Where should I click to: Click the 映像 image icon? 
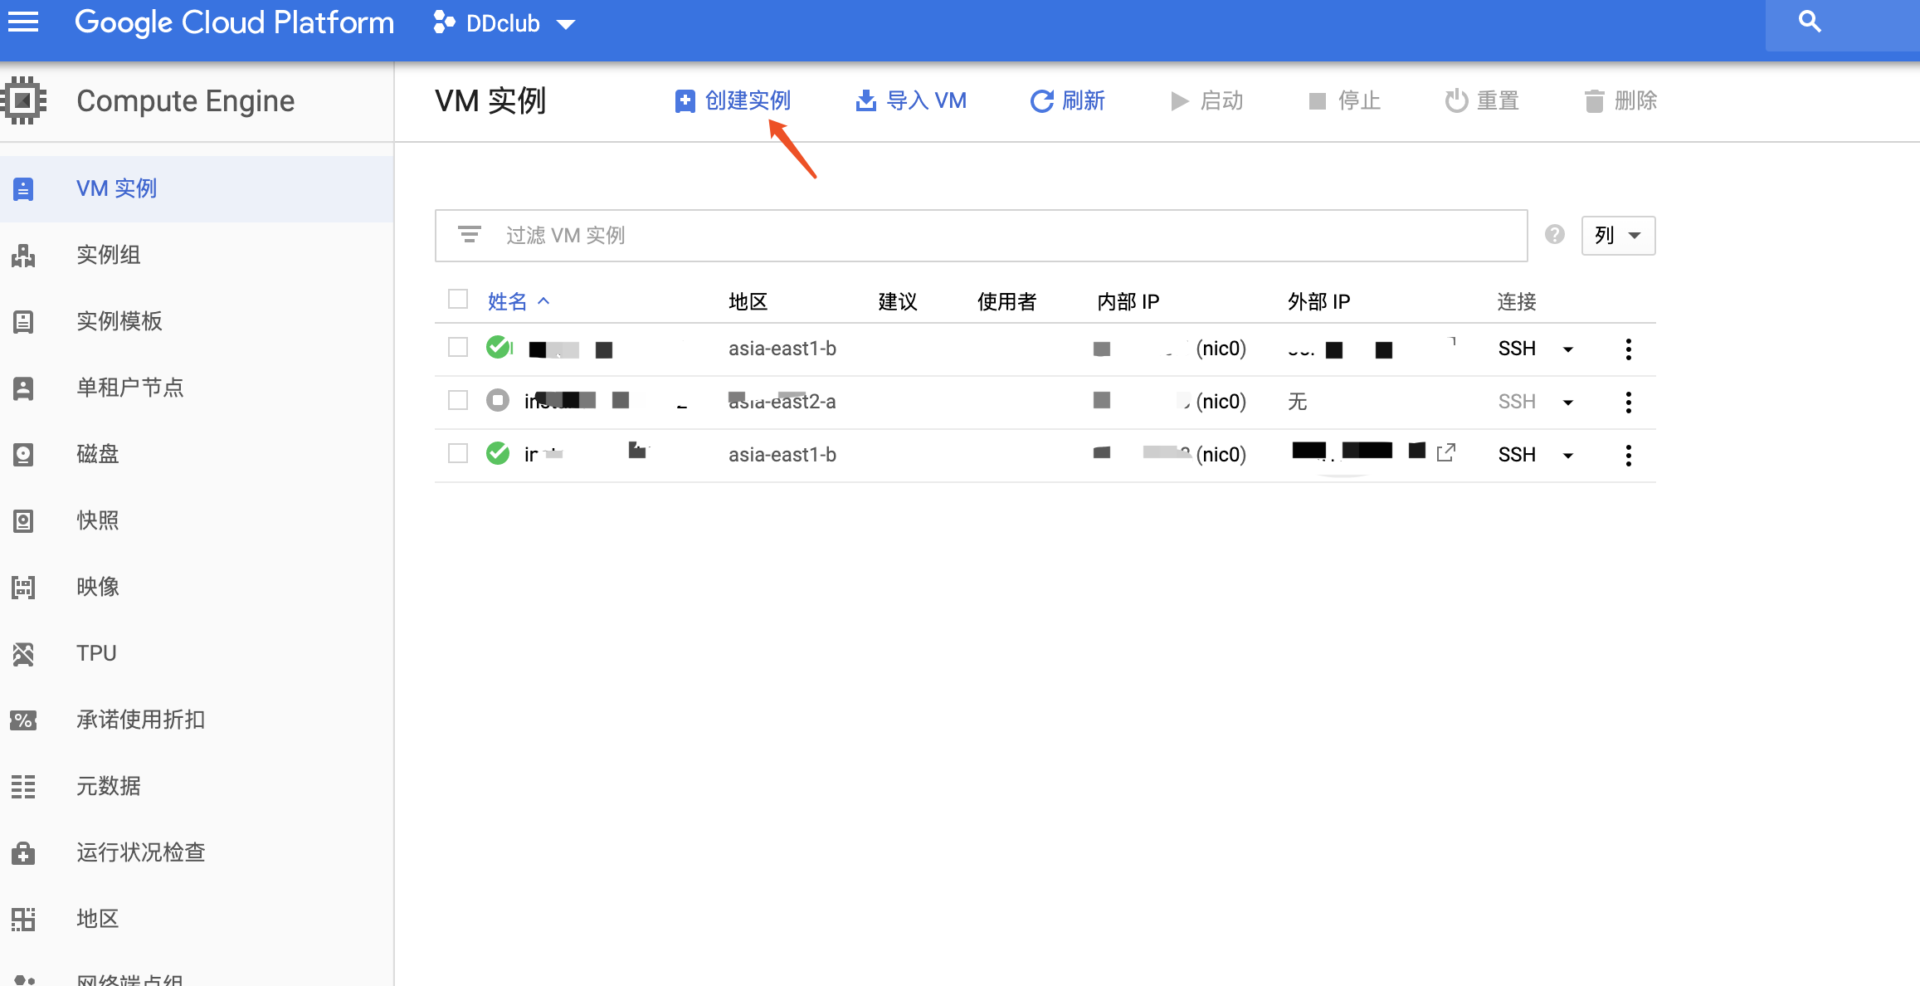point(23,587)
